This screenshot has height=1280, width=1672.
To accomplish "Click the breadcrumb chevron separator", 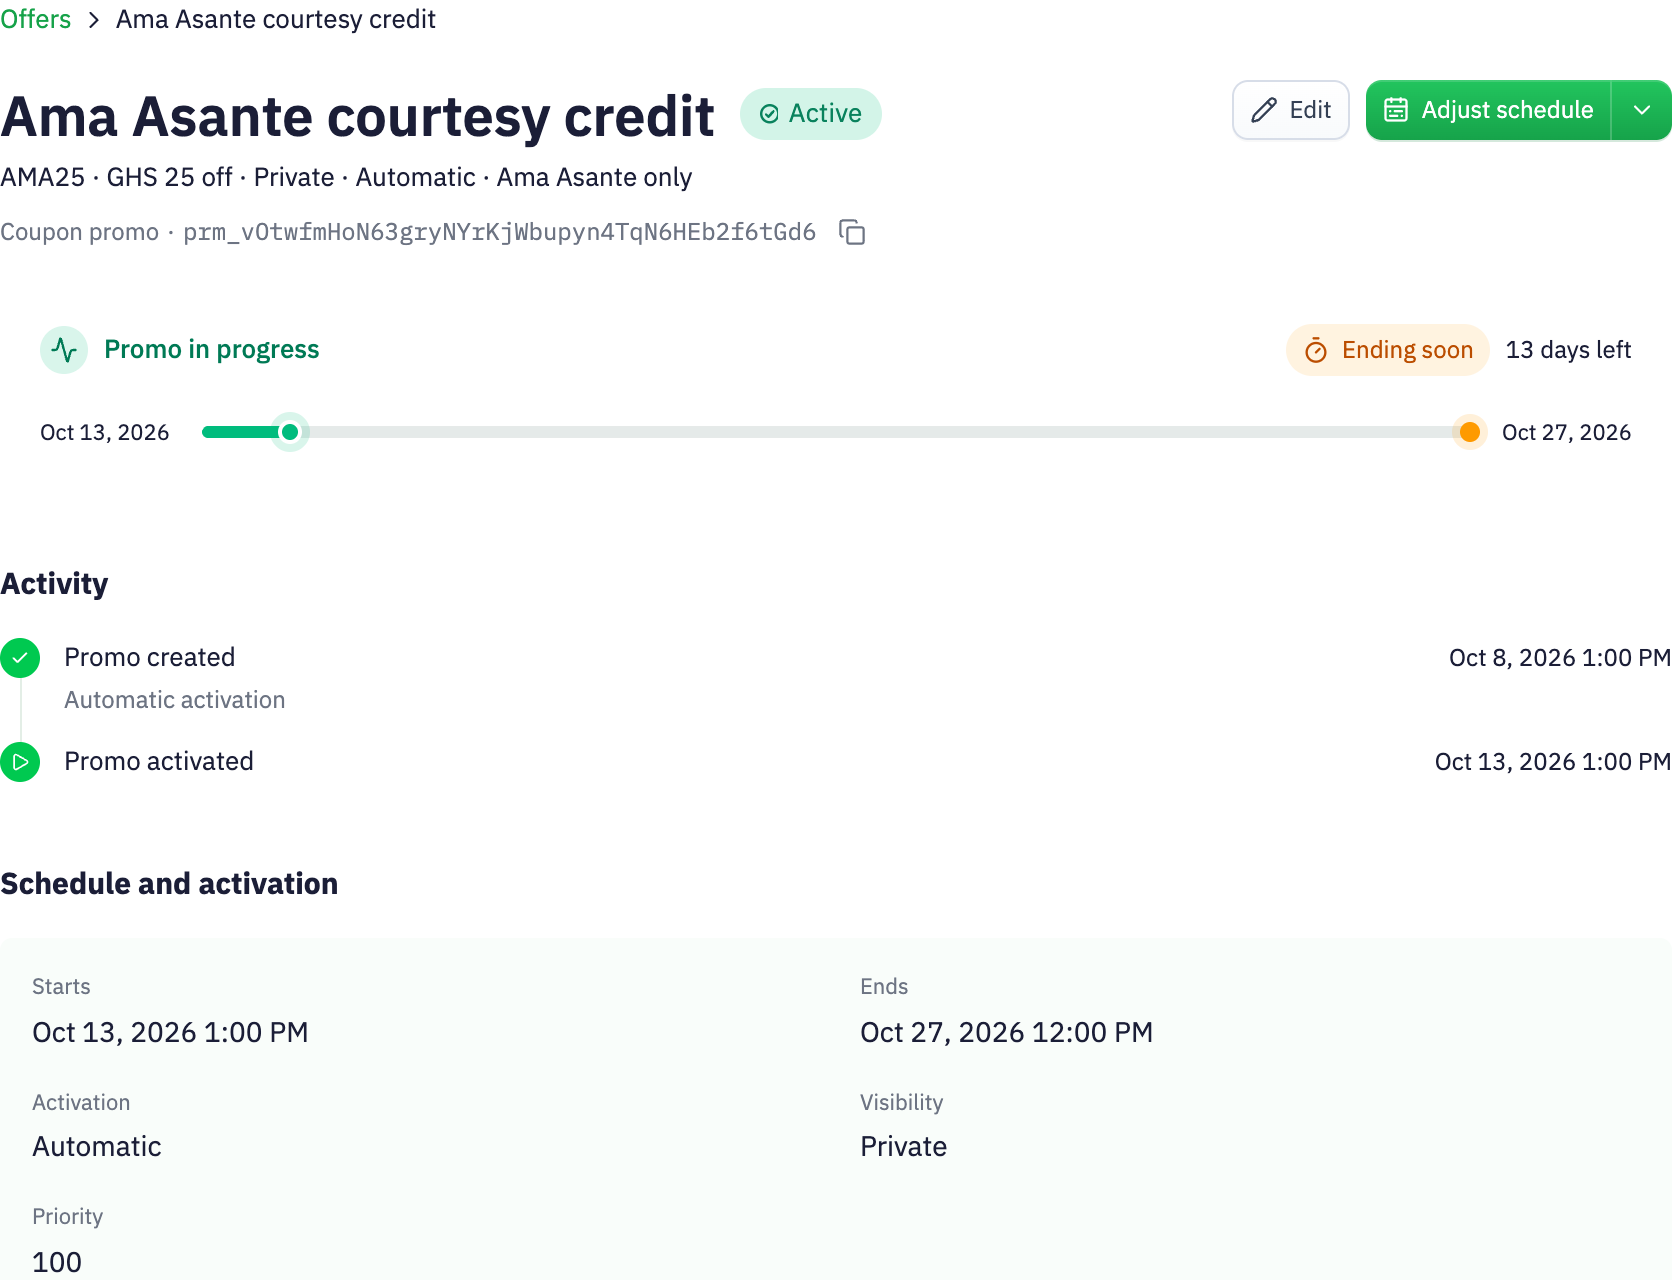I will (x=94, y=20).
